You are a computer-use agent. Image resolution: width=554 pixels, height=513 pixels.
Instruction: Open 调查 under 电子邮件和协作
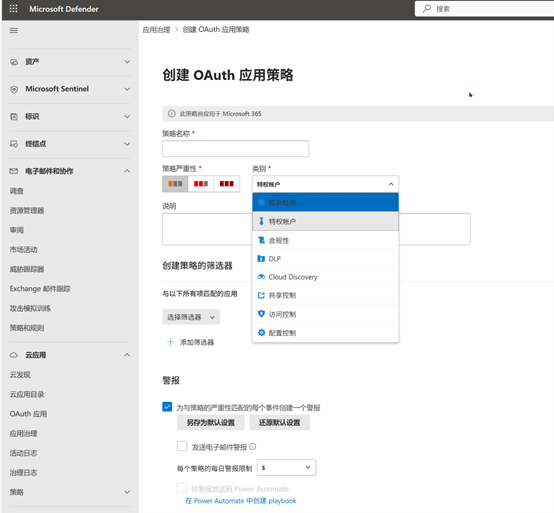[x=17, y=191]
